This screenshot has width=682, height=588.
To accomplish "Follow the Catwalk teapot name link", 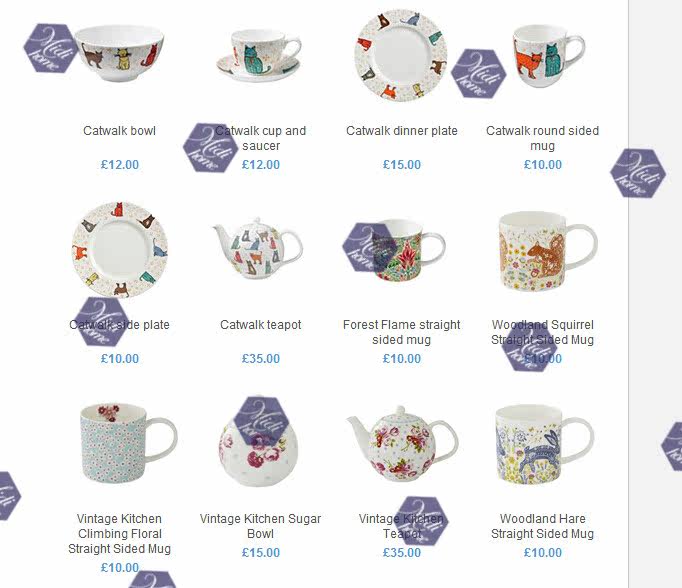I will (x=261, y=325).
